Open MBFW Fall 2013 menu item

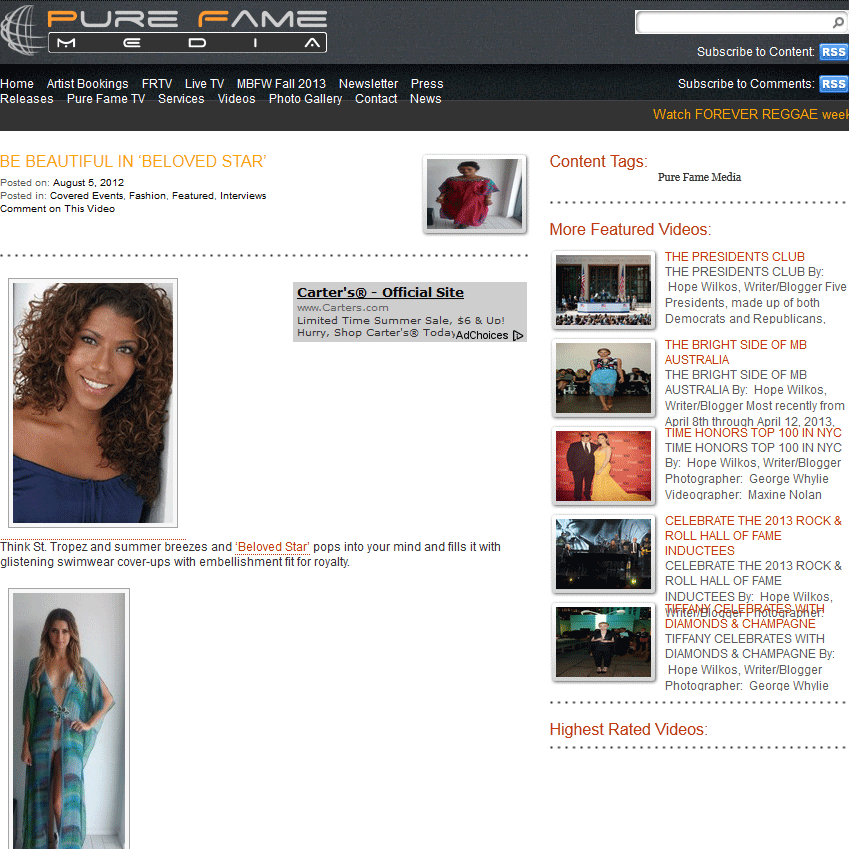(x=281, y=84)
